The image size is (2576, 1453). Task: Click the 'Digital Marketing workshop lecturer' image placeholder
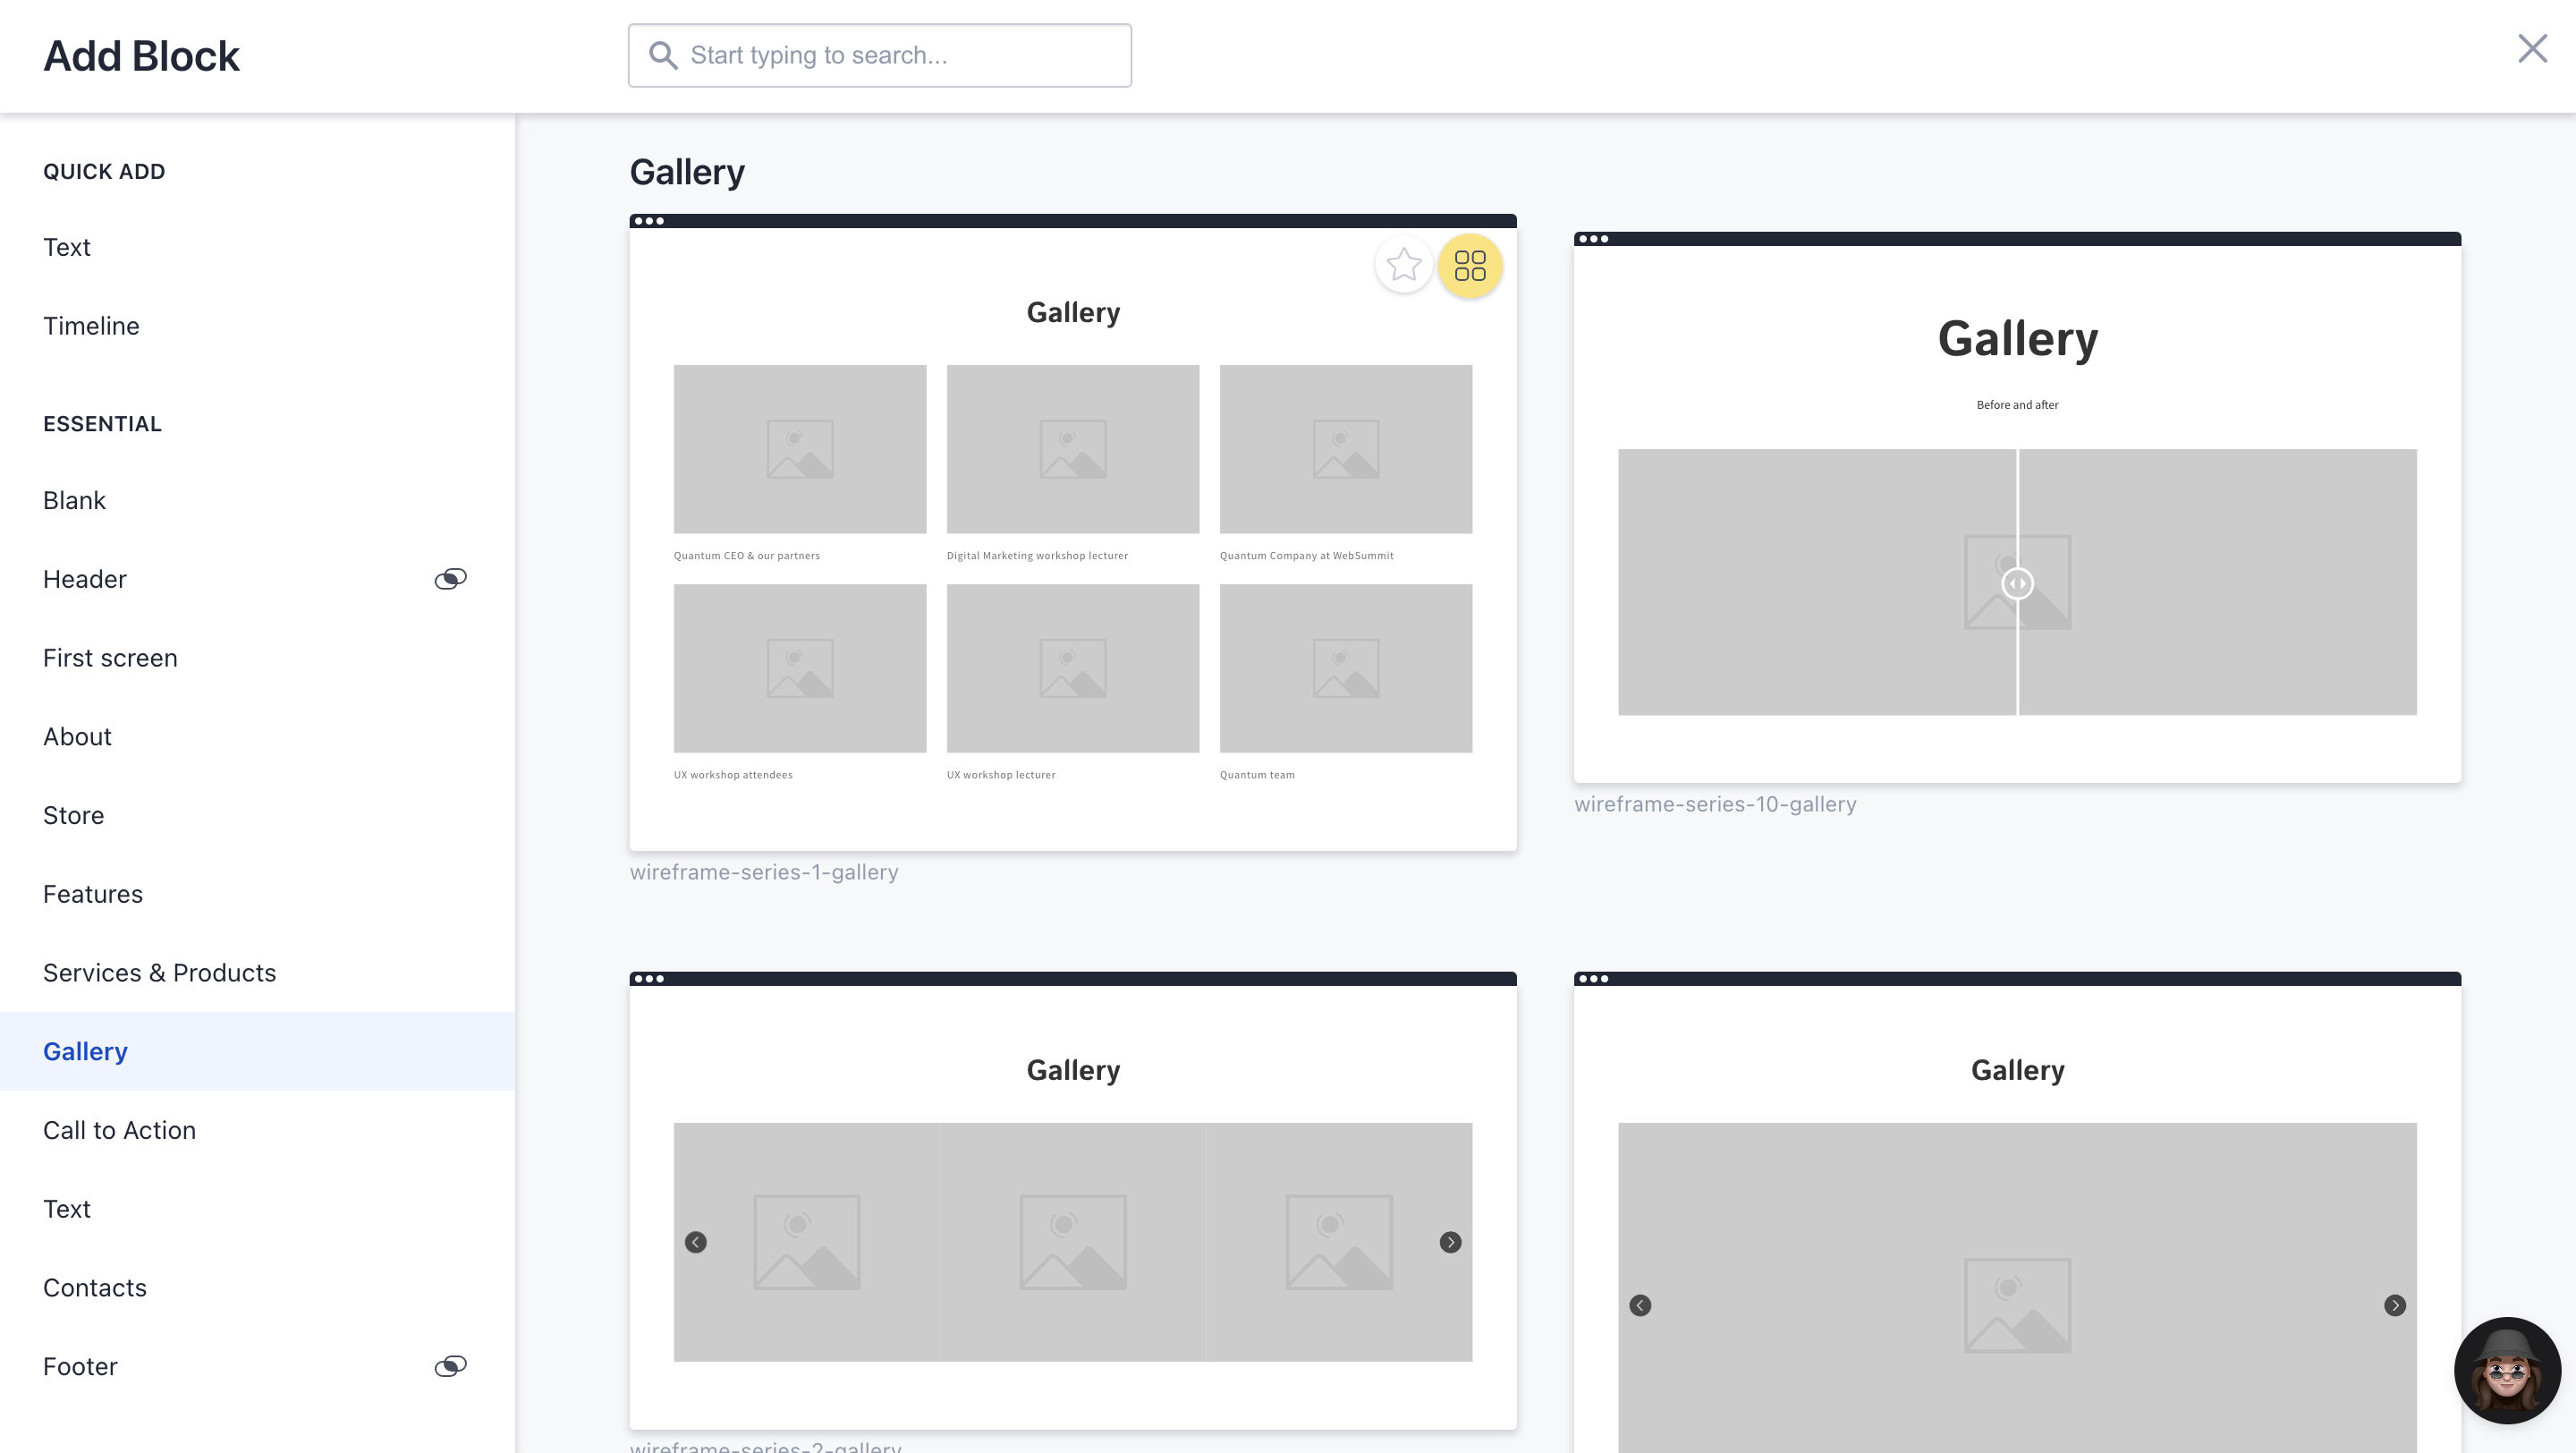(1073, 449)
